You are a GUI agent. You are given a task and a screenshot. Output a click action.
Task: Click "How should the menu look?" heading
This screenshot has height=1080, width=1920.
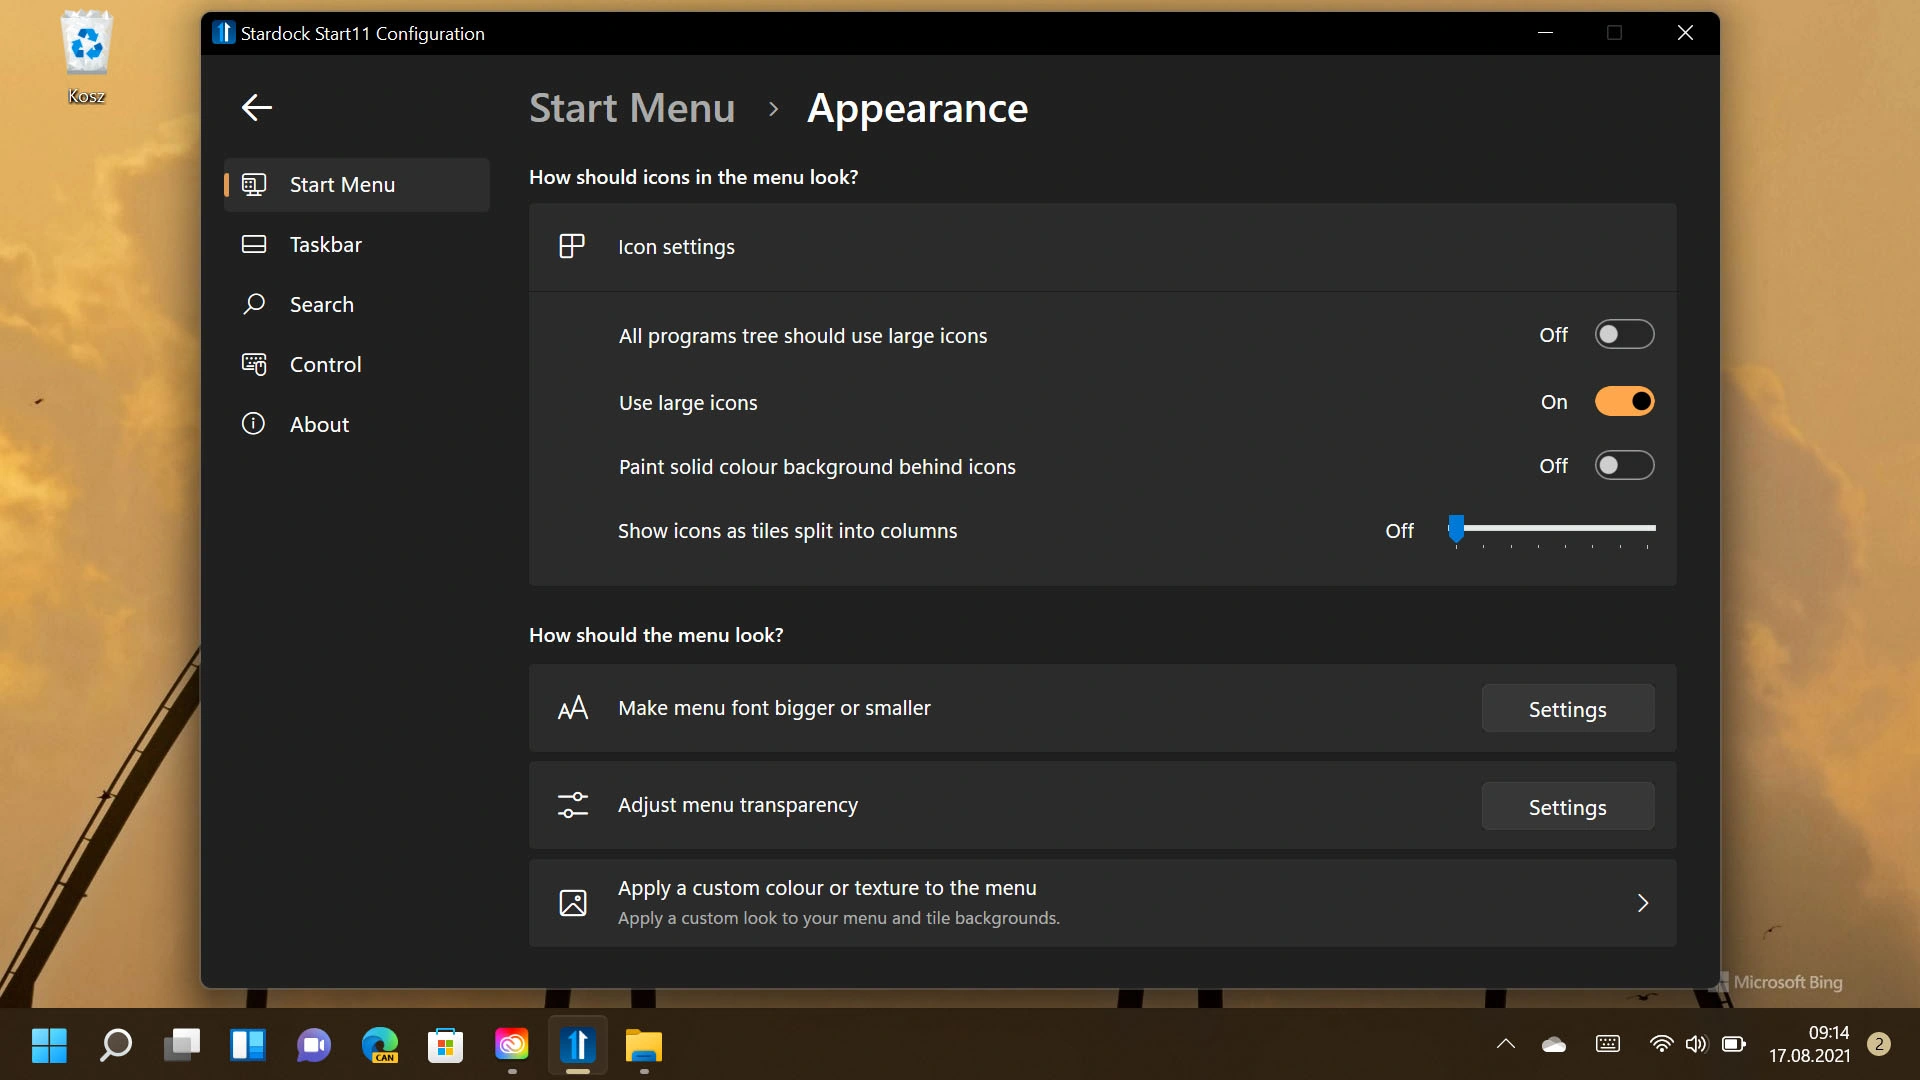(656, 635)
